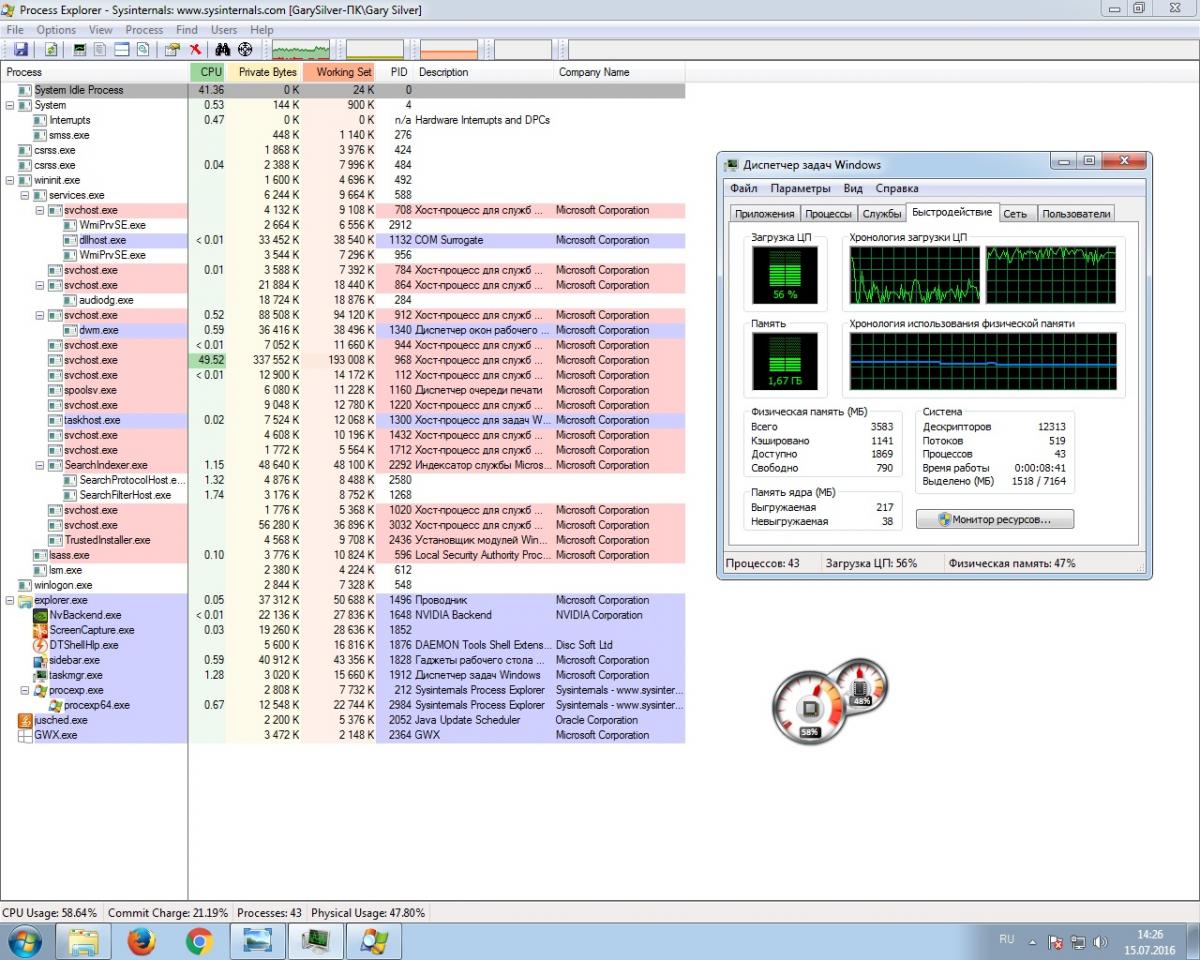
Task: Click the Kill Process red X icon
Action: pos(195,49)
